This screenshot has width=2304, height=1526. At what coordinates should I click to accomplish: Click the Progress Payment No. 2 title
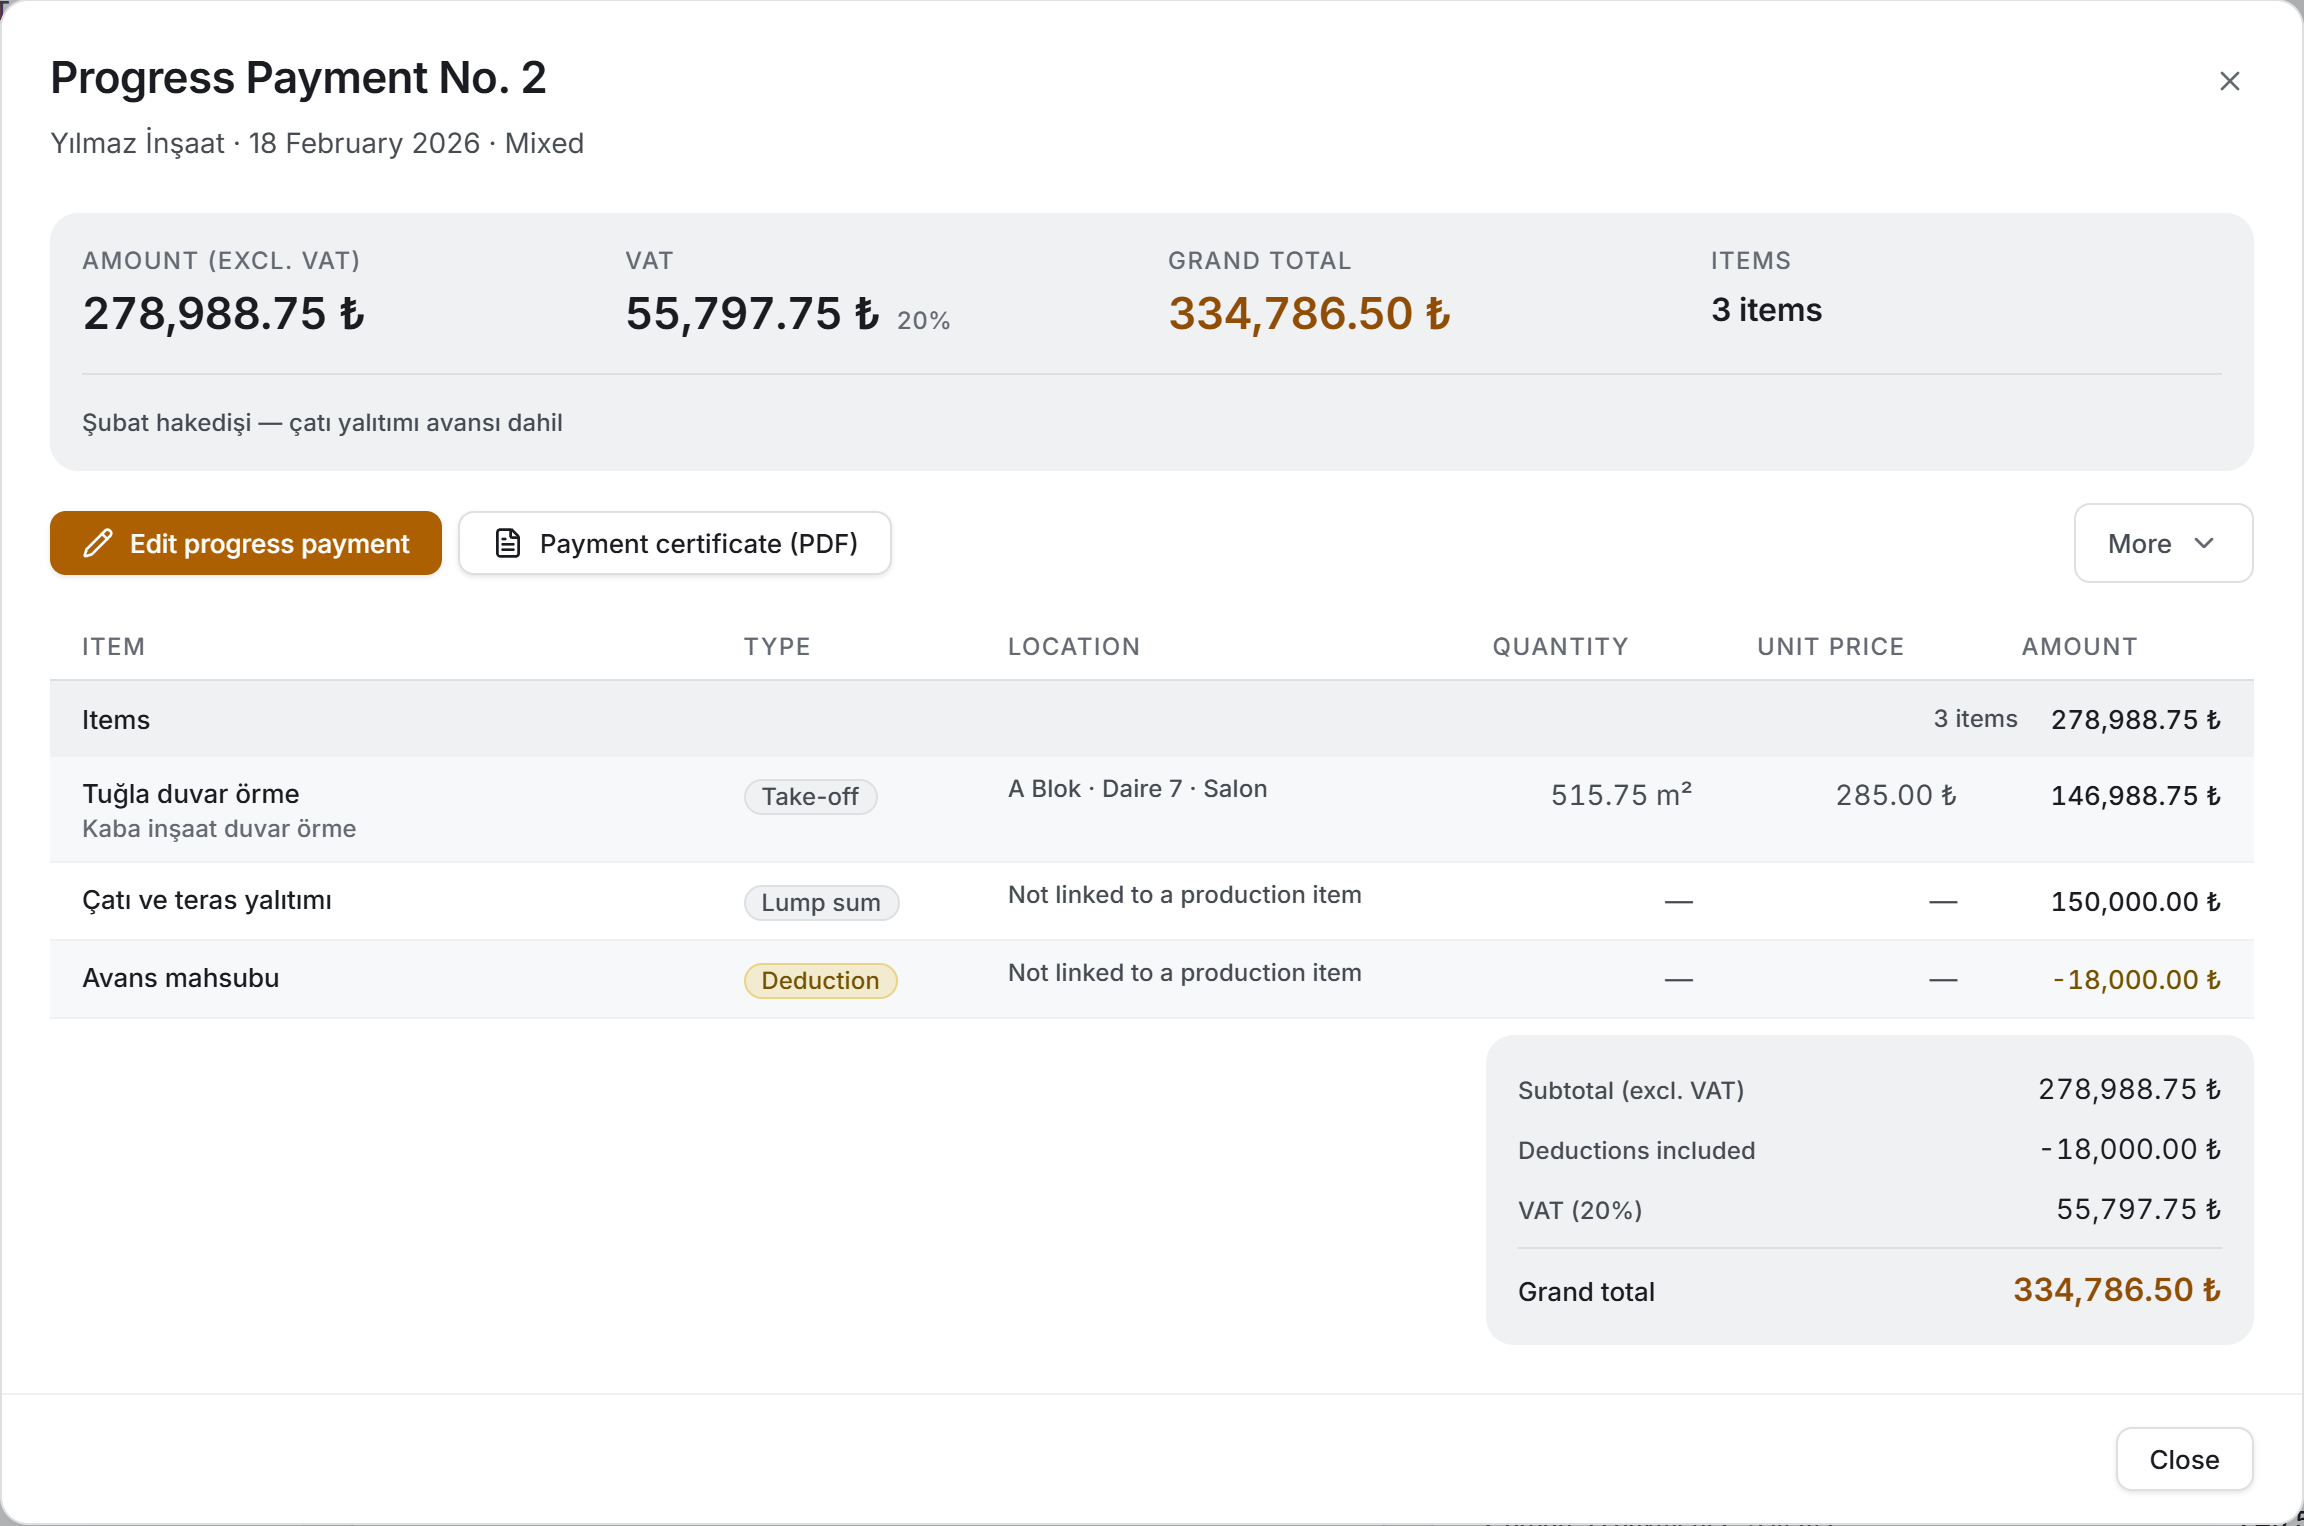[x=298, y=78]
